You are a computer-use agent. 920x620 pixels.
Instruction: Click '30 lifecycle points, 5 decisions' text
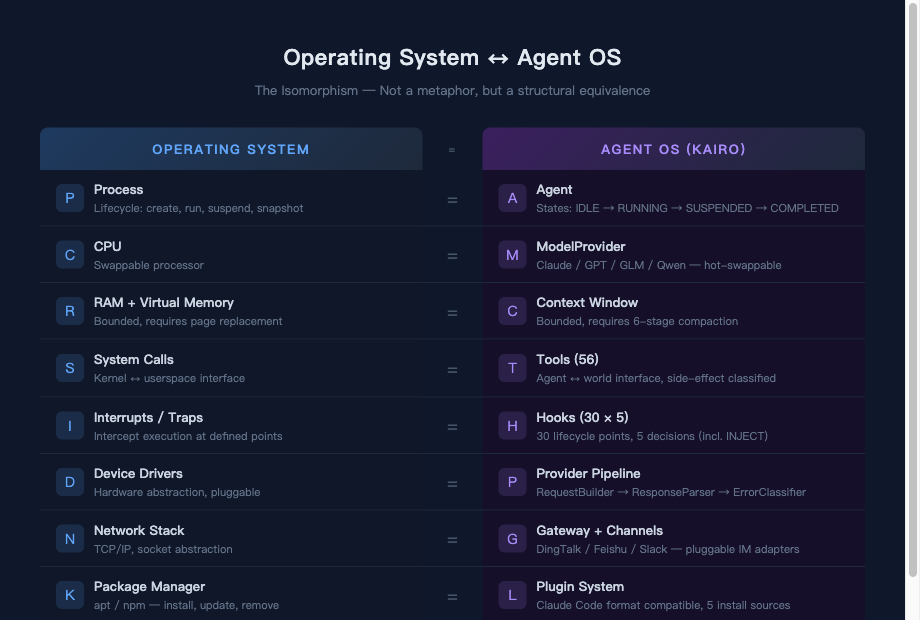[x=652, y=436]
